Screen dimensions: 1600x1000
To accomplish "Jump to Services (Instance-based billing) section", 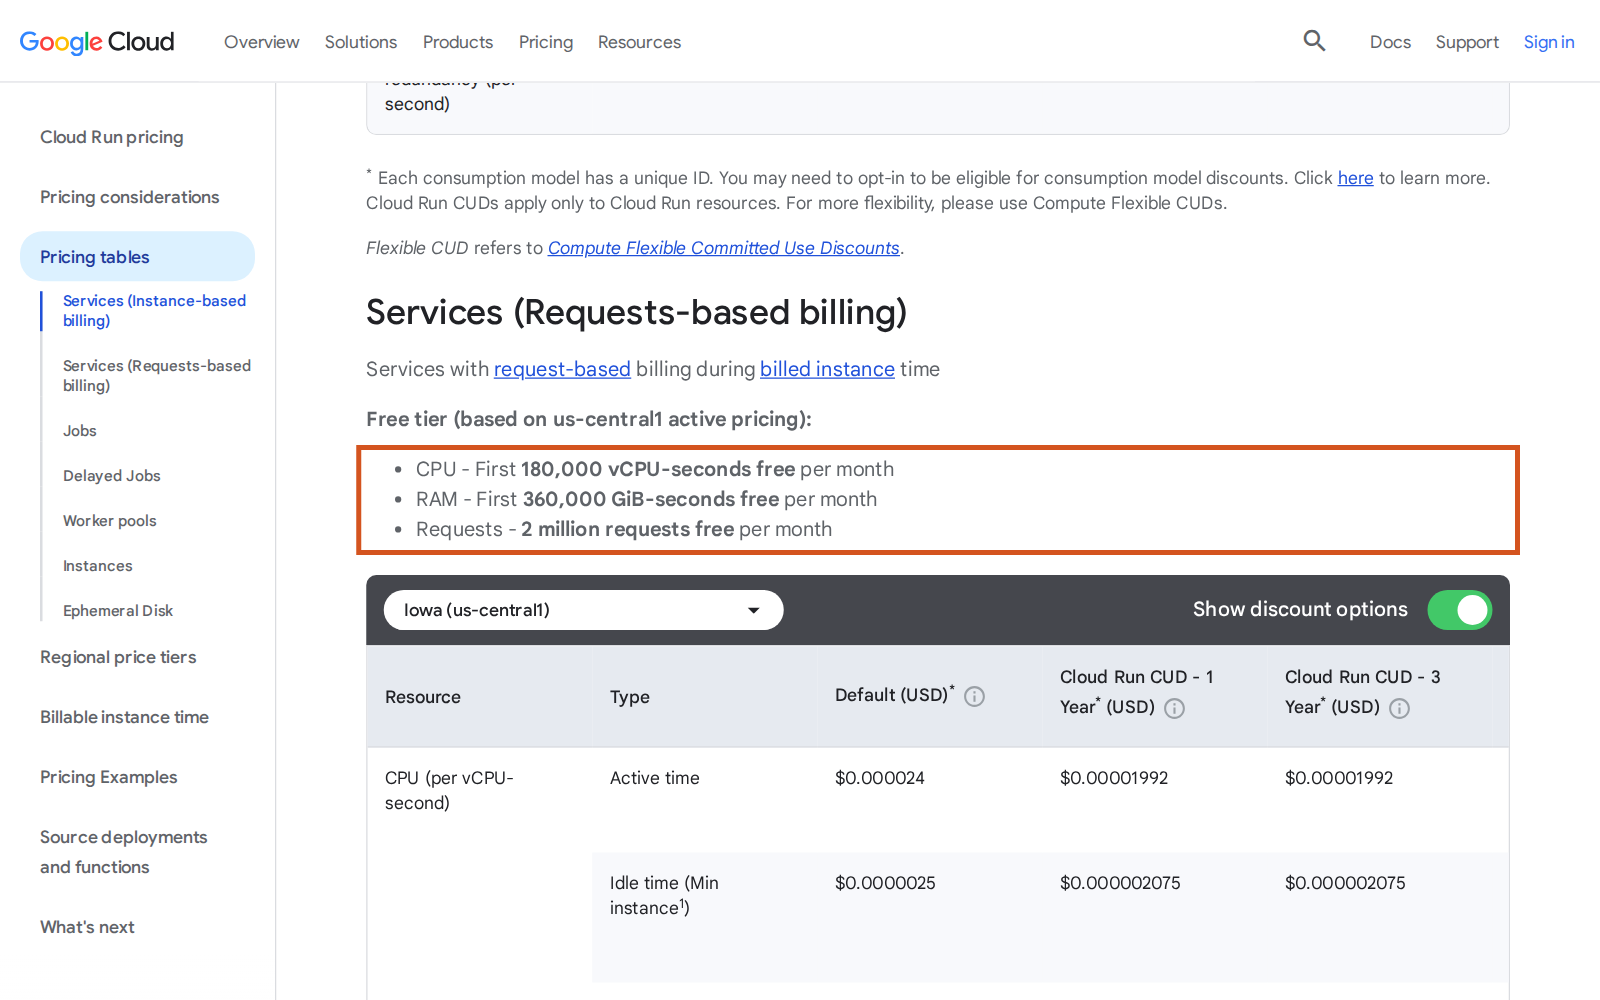I will coord(154,310).
